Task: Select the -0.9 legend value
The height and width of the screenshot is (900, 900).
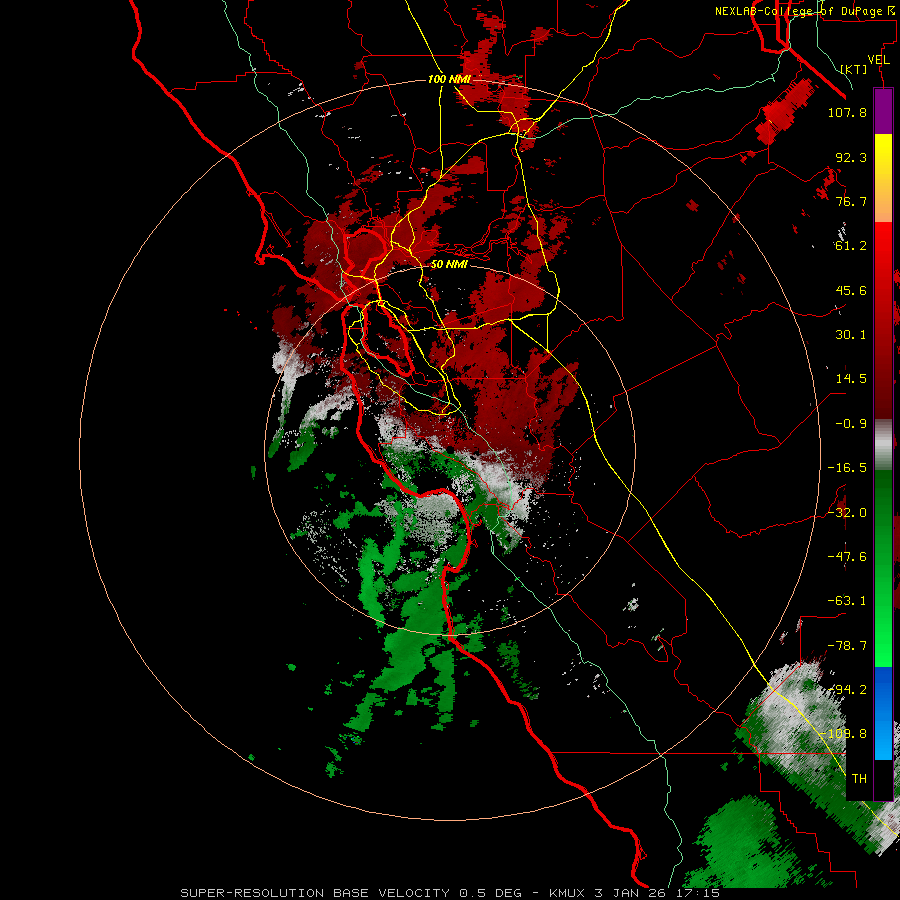Action: click(851, 424)
